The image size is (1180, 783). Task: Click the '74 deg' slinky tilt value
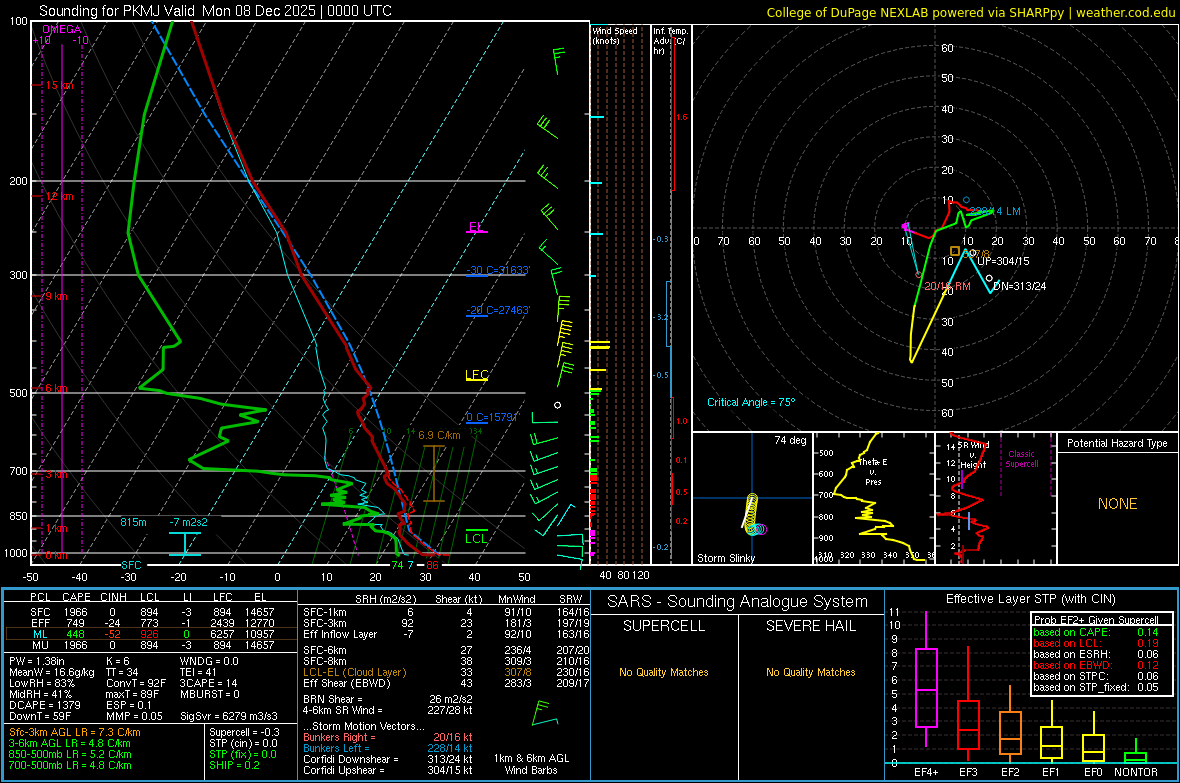(x=789, y=440)
